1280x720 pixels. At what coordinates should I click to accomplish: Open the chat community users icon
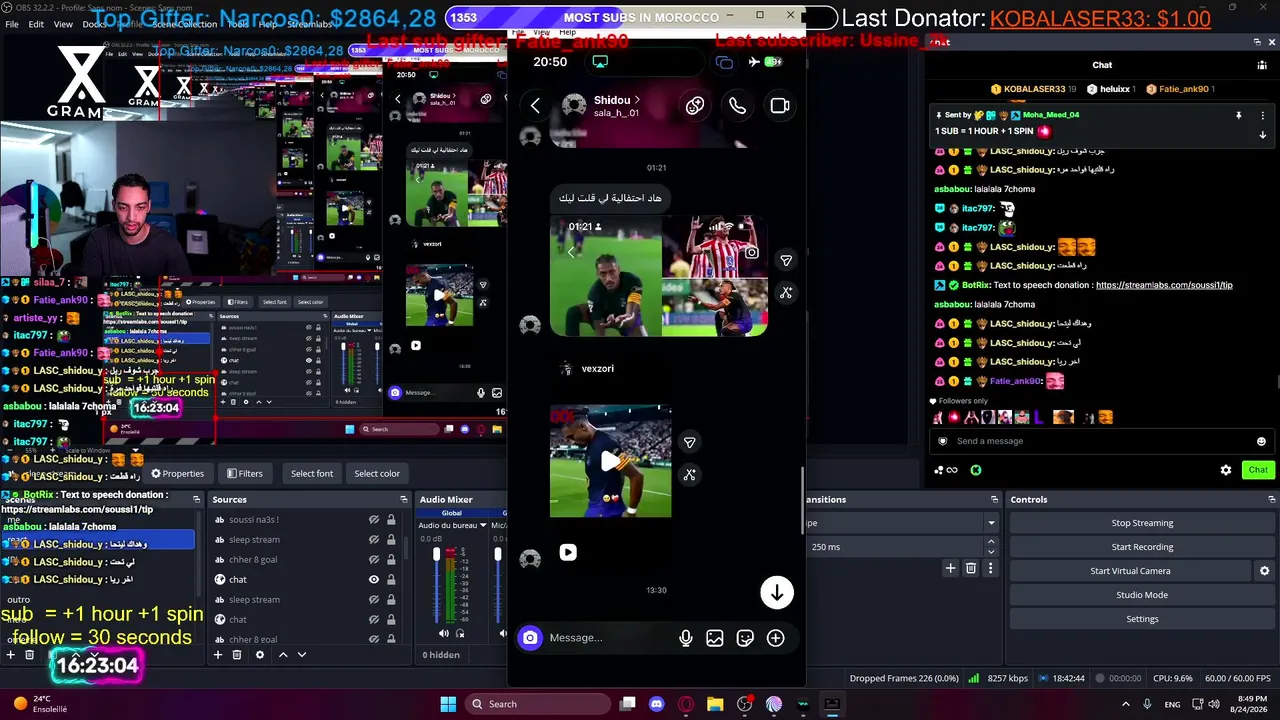[1262, 65]
